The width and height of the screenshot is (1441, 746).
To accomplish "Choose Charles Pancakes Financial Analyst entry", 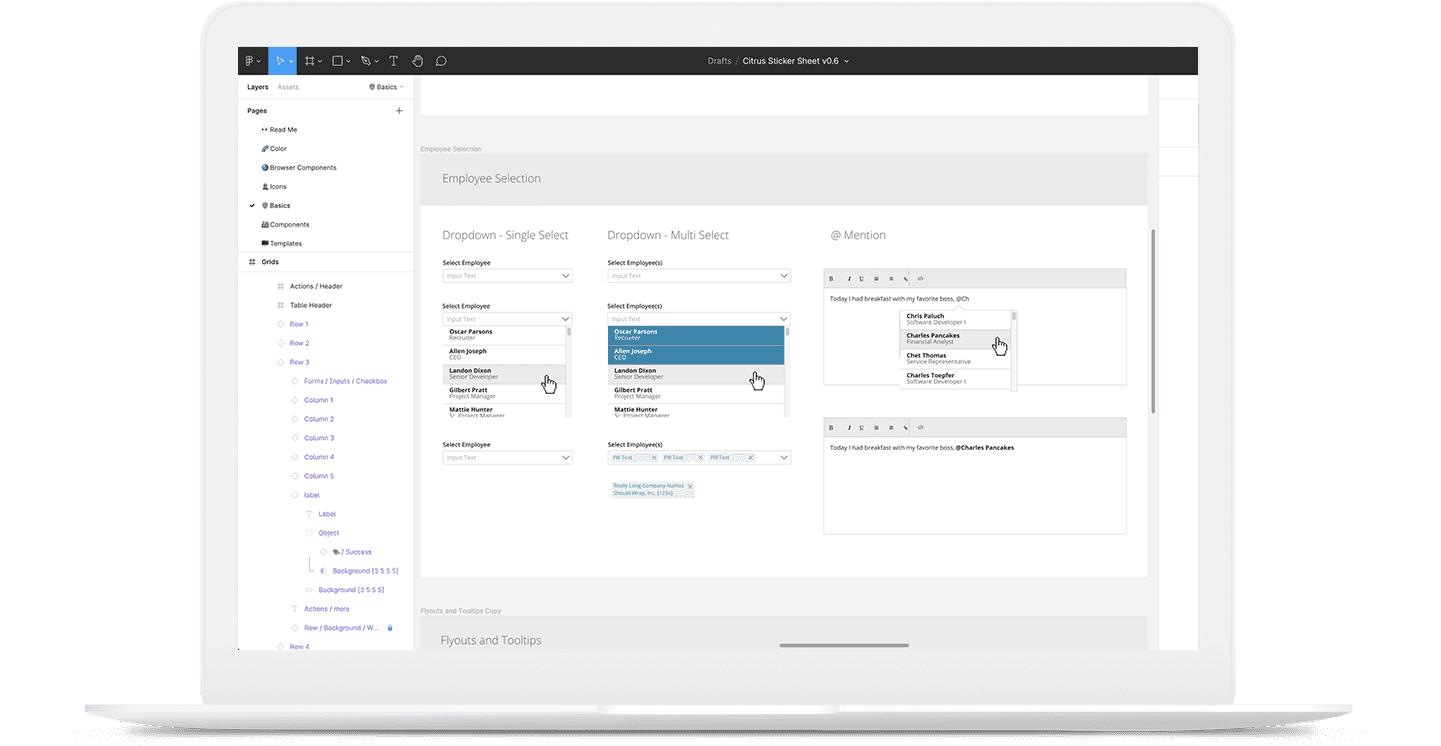I will (955, 339).
